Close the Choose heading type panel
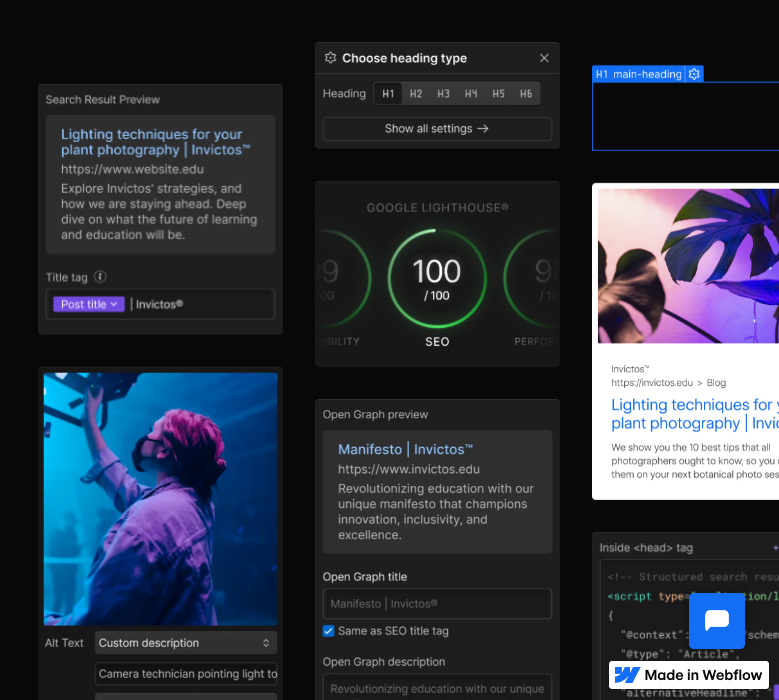 coord(544,58)
